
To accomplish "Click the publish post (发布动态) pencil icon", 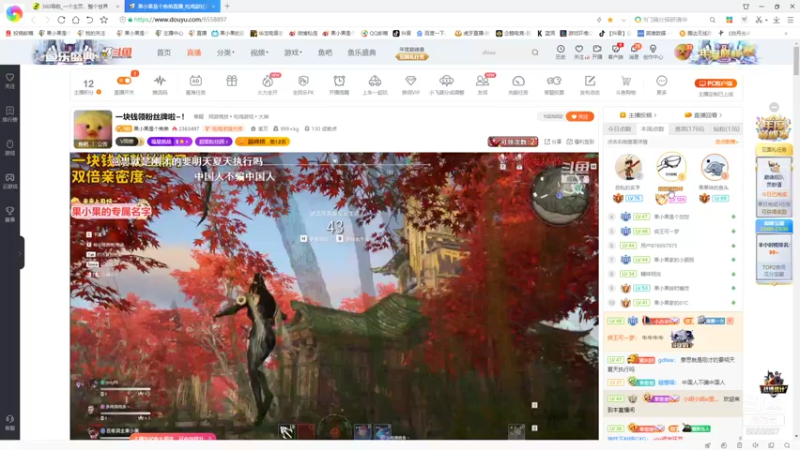I will click(x=590, y=81).
